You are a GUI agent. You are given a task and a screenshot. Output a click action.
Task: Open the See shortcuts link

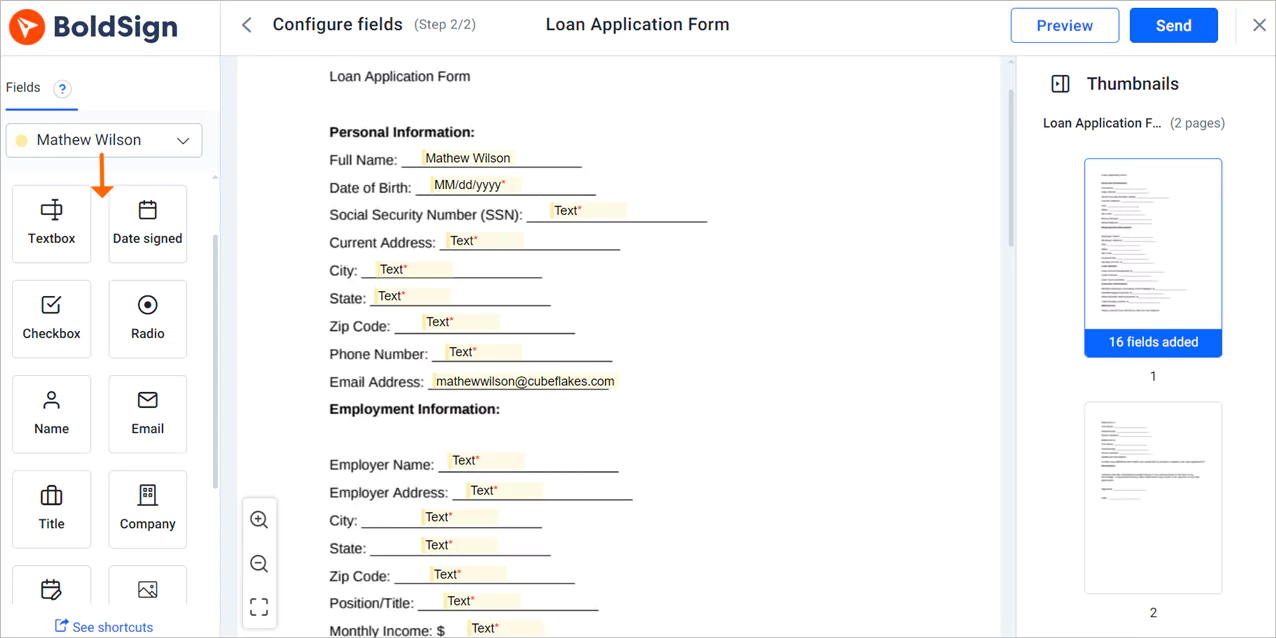pos(104,627)
